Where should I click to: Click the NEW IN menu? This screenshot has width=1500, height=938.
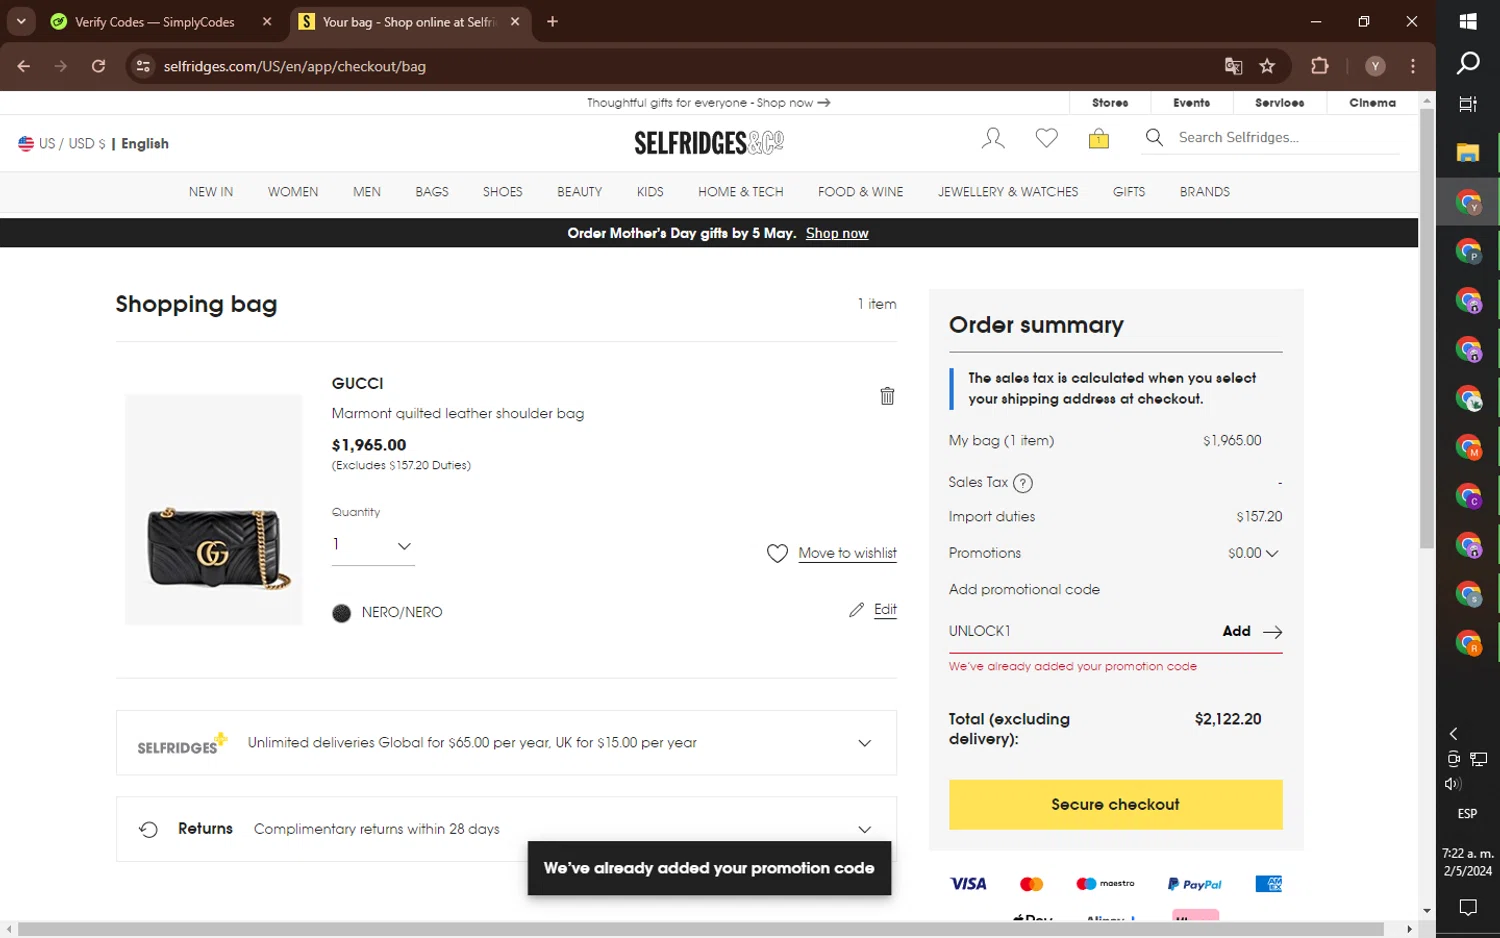211,192
